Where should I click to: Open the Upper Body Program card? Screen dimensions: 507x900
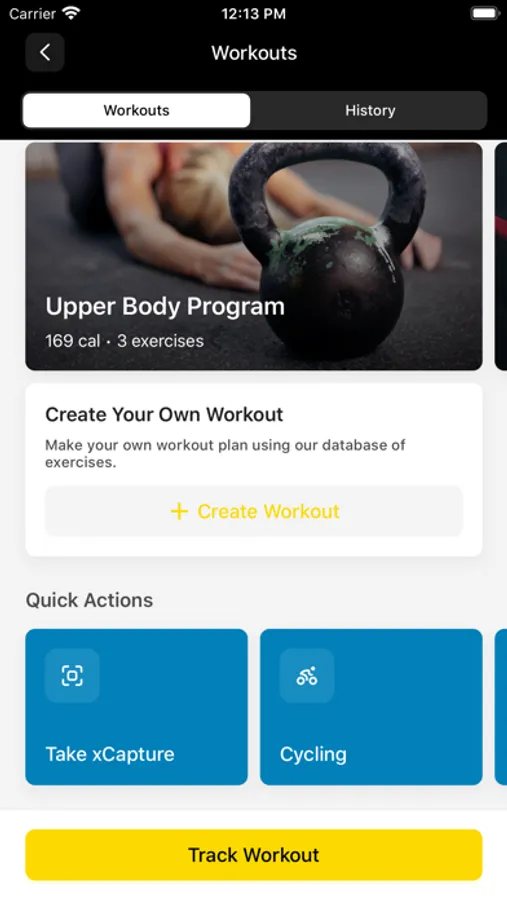point(254,256)
